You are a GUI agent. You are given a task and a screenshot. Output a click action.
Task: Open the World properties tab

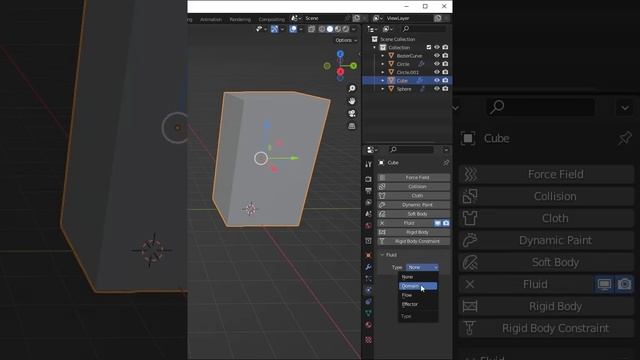point(368,225)
